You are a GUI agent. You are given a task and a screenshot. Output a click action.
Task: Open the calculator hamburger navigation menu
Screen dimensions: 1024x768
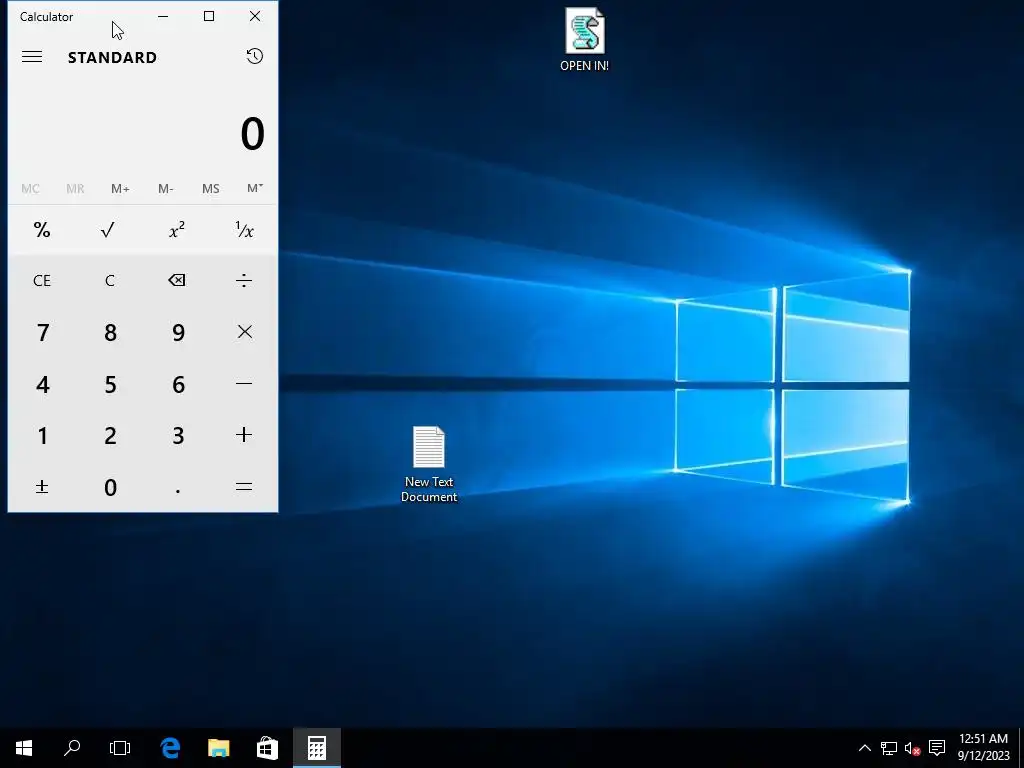tap(32, 57)
